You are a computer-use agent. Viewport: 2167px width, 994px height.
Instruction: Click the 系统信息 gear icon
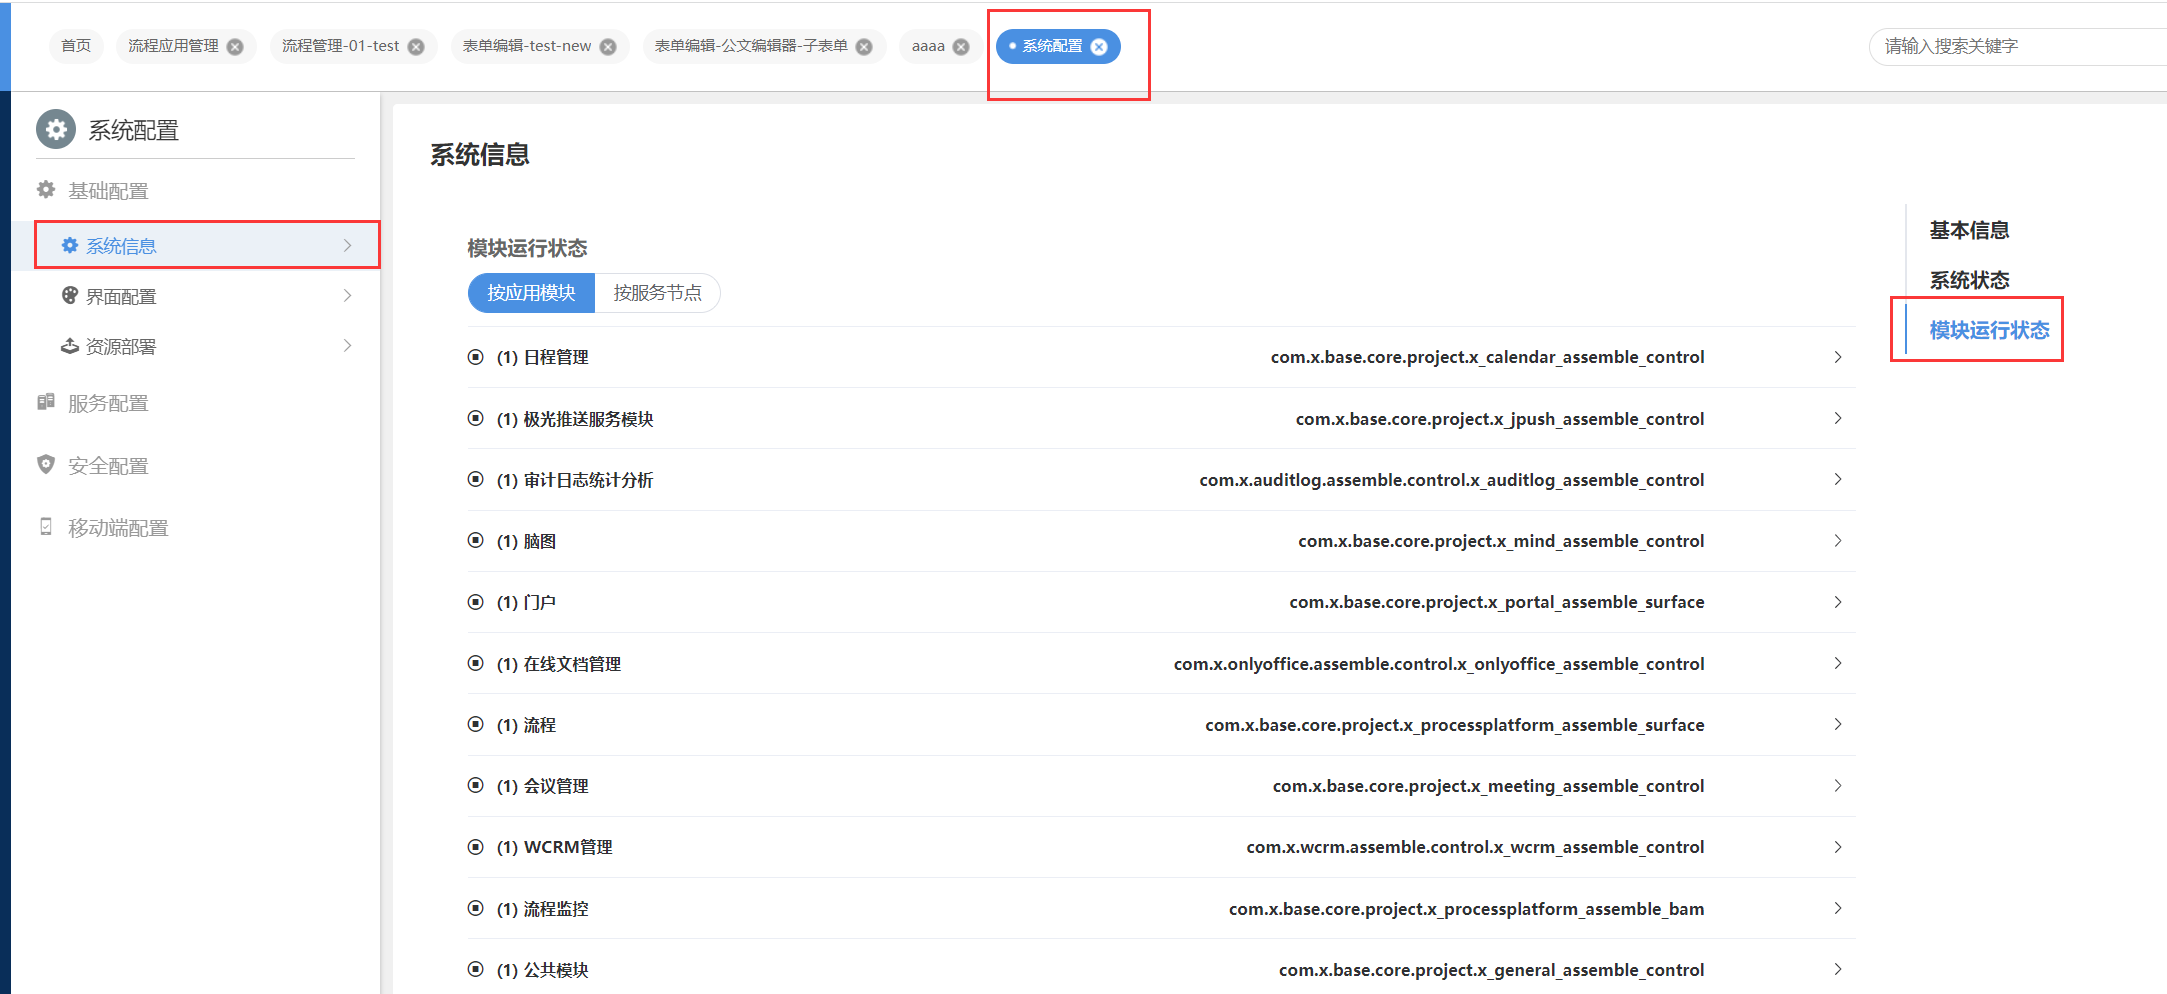pos(70,245)
